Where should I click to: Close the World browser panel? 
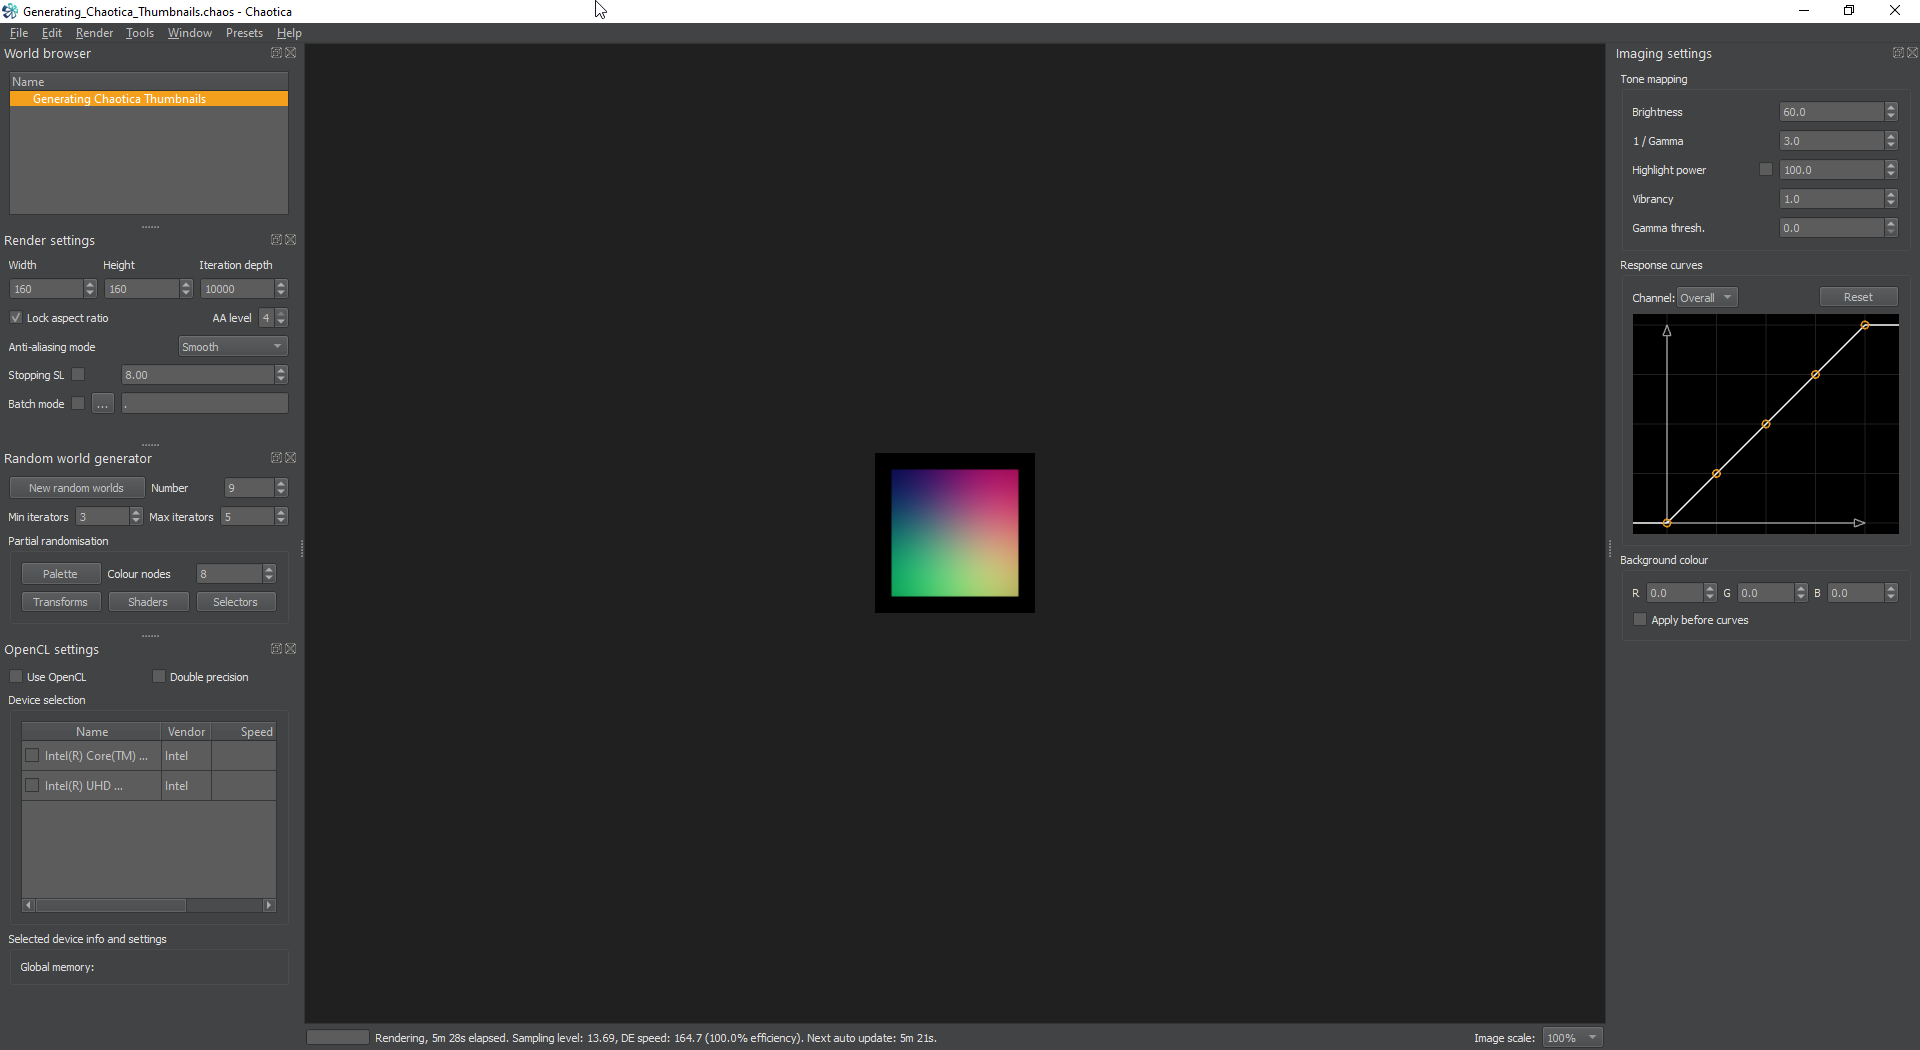(x=291, y=53)
